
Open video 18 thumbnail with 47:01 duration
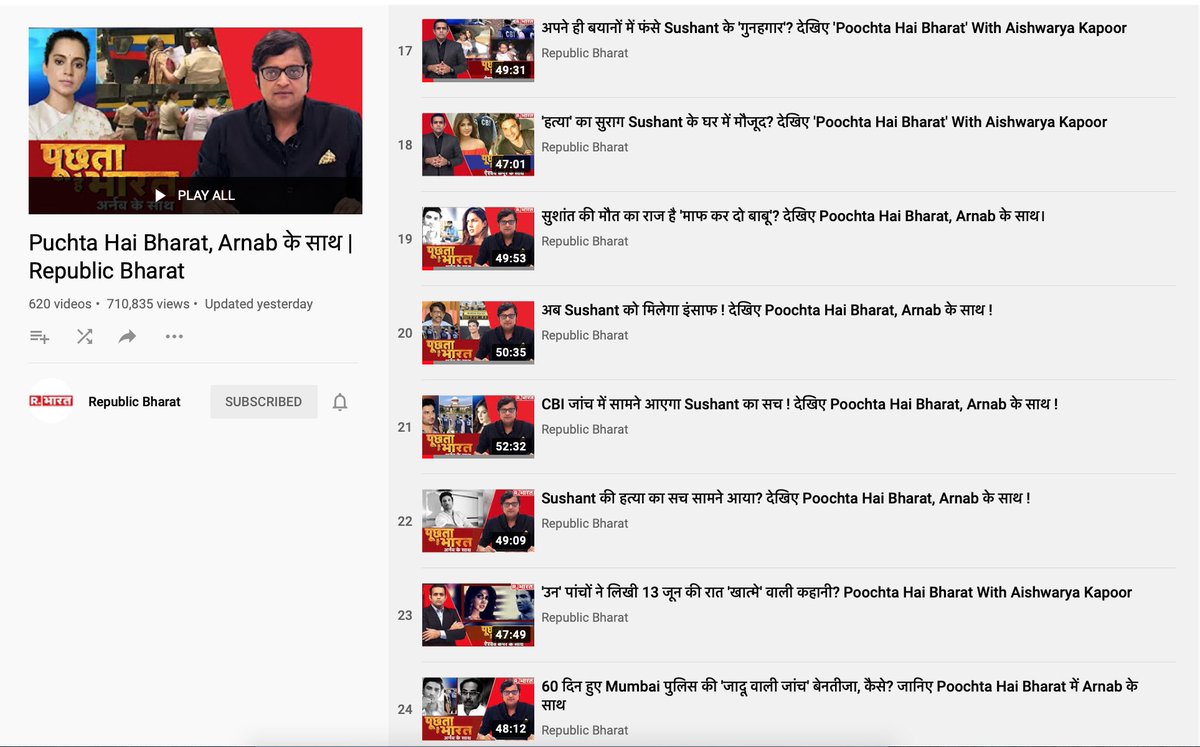478,144
